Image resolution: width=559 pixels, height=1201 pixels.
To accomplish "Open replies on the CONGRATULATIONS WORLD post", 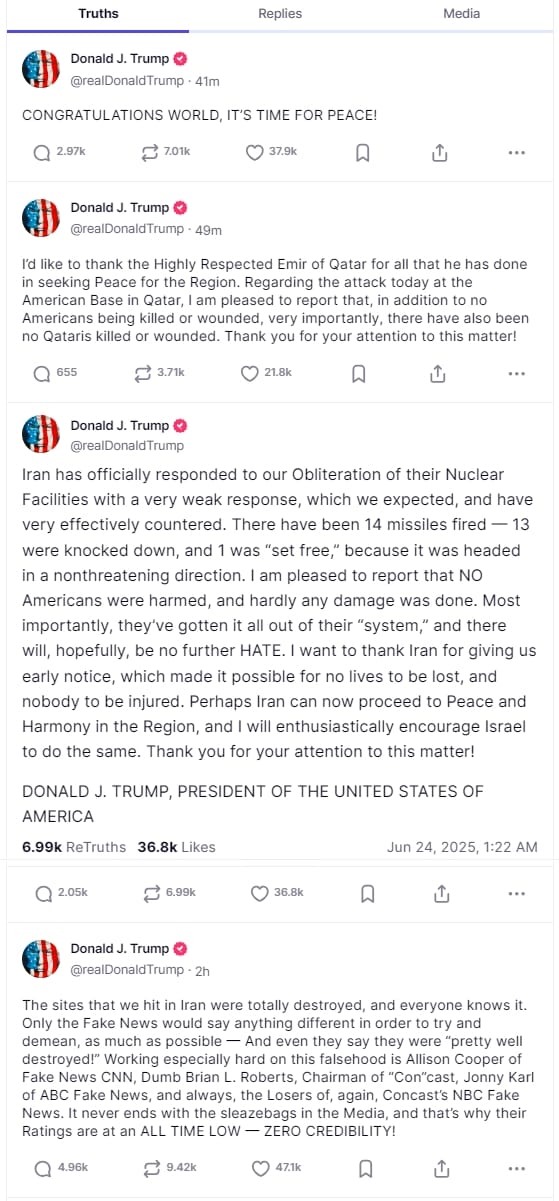I will click(59, 153).
